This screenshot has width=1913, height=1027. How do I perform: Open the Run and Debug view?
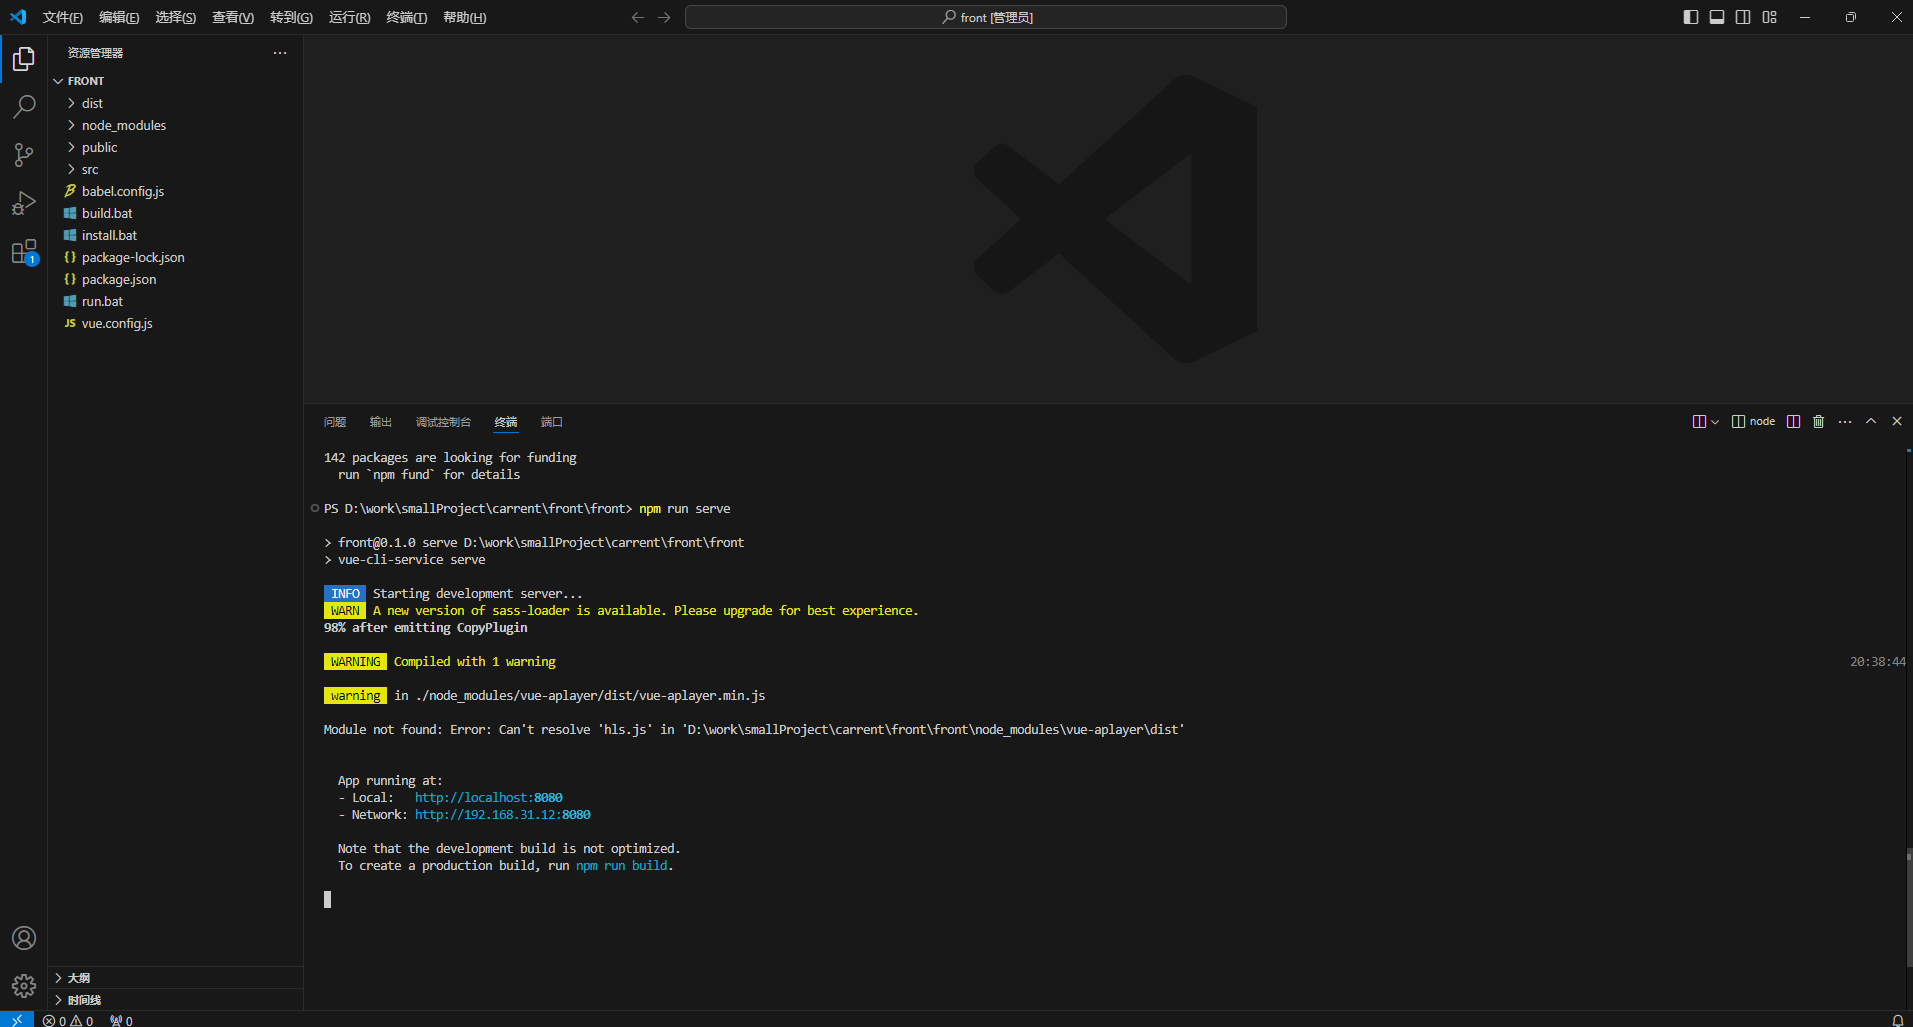click(24, 203)
